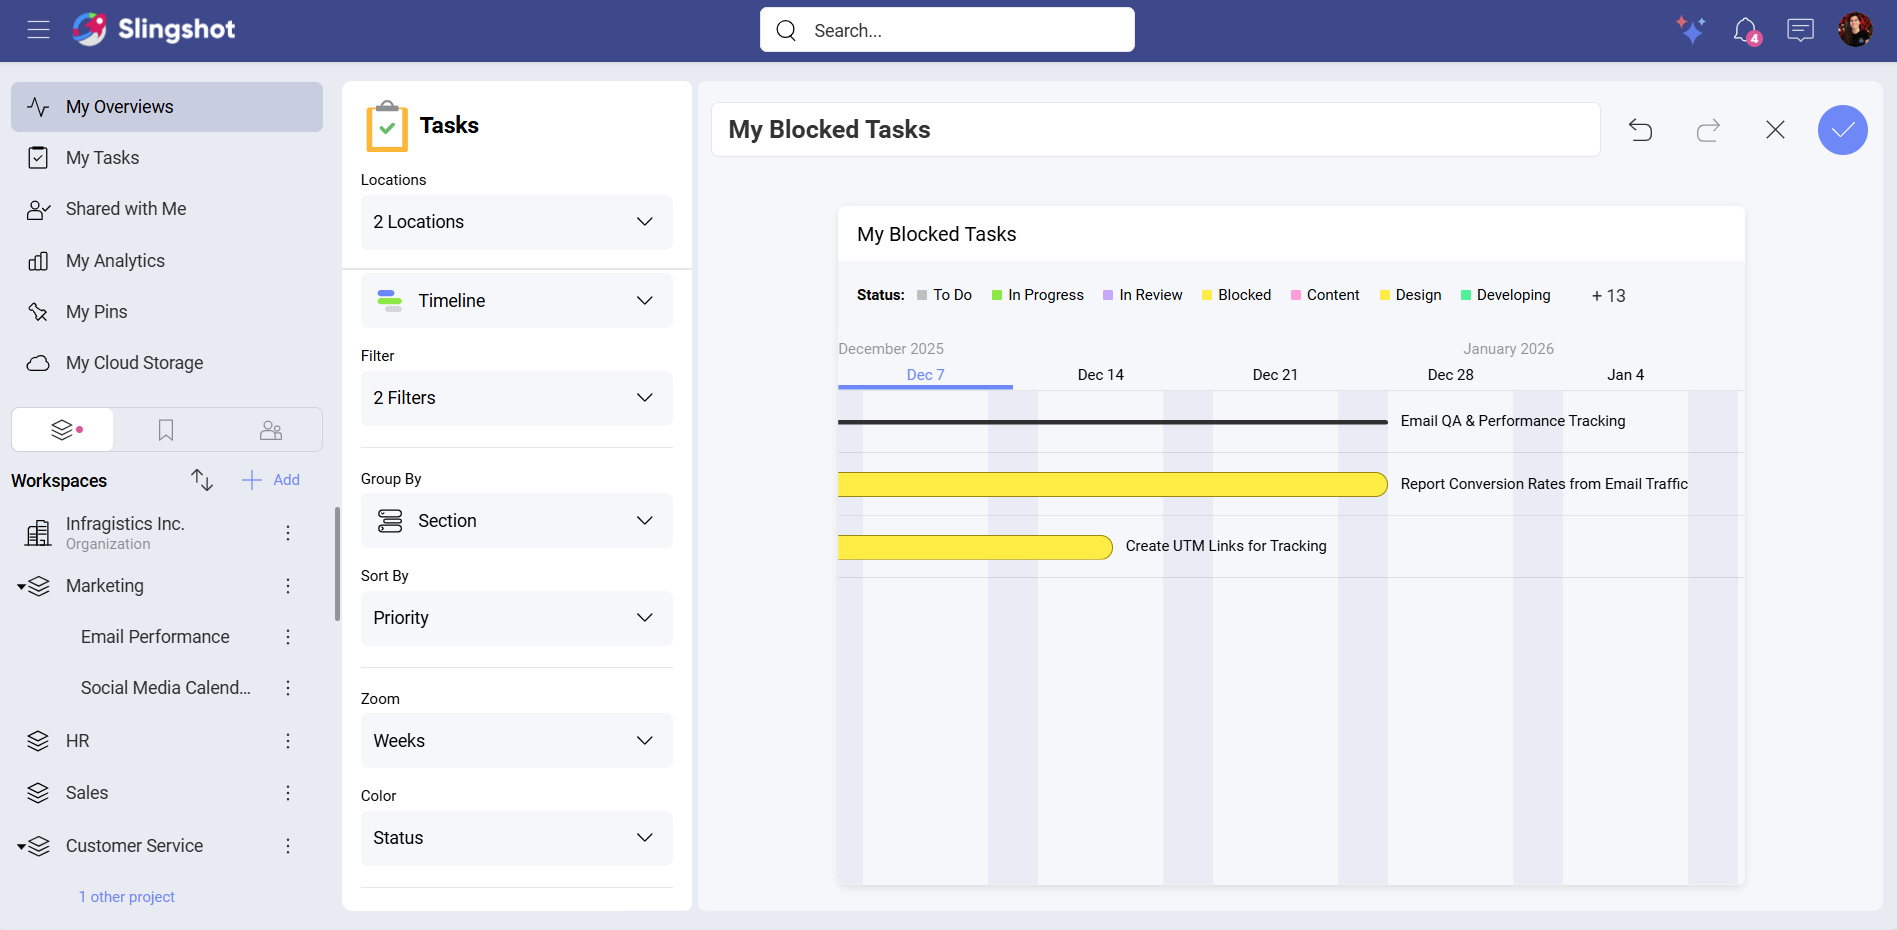Select the My Pins sidebar icon
Screen dimensions: 1897x930
38,311
